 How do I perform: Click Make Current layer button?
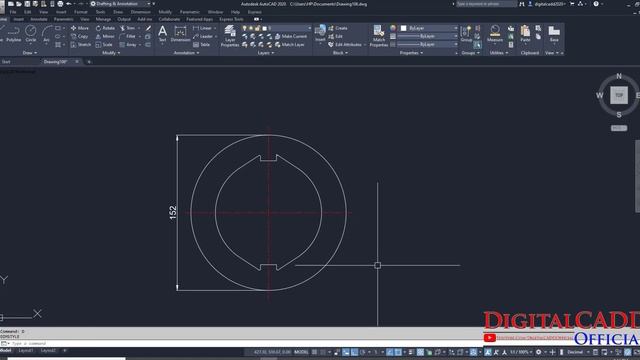click(x=291, y=36)
